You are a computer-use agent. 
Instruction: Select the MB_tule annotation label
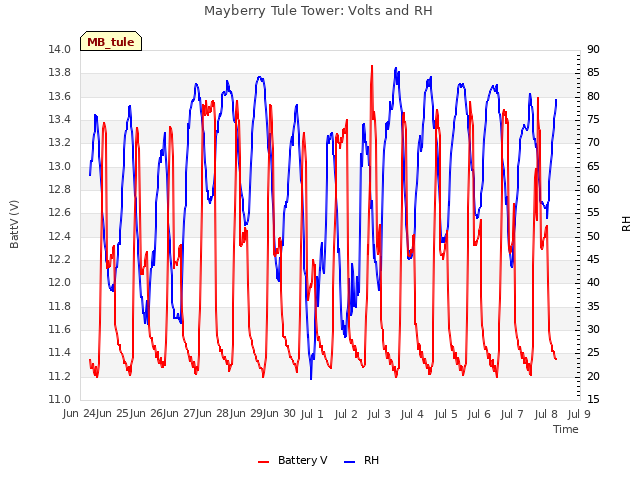coord(111,42)
